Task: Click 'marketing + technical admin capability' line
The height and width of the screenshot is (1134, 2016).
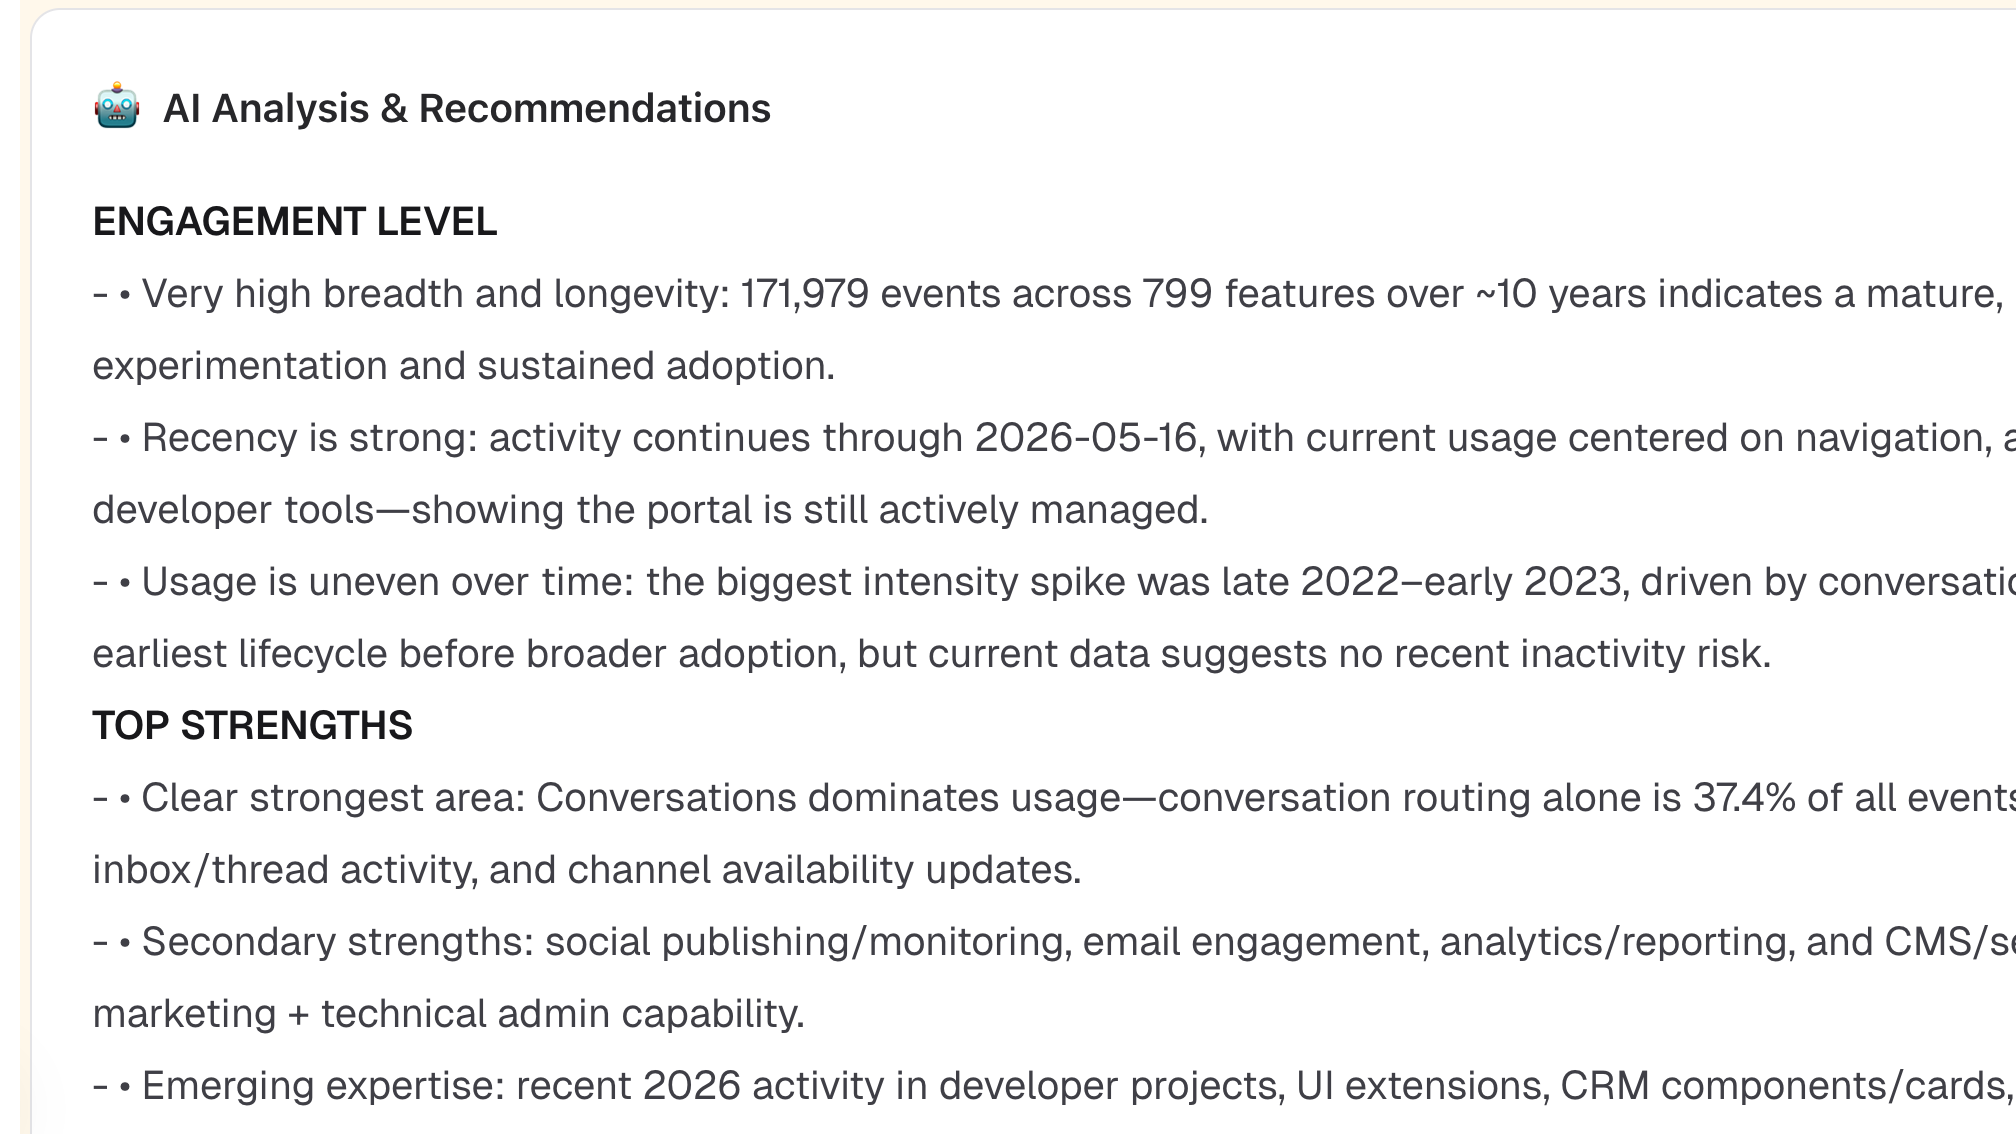Action: [449, 1014]
